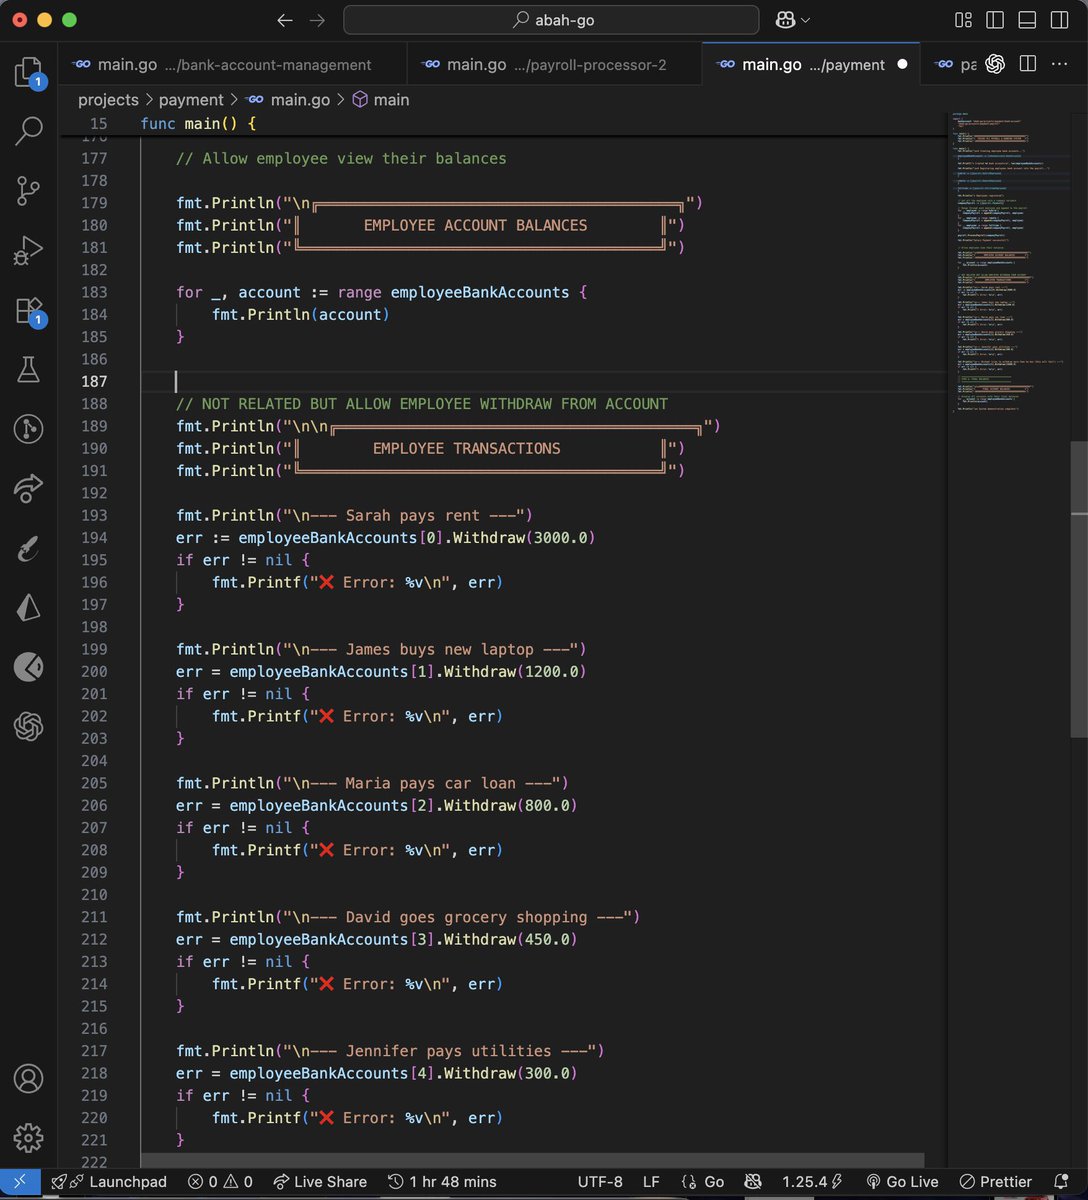1088x1200 pixels.
Task: Click Copilot status icon in status bar
Action: 754,1182
